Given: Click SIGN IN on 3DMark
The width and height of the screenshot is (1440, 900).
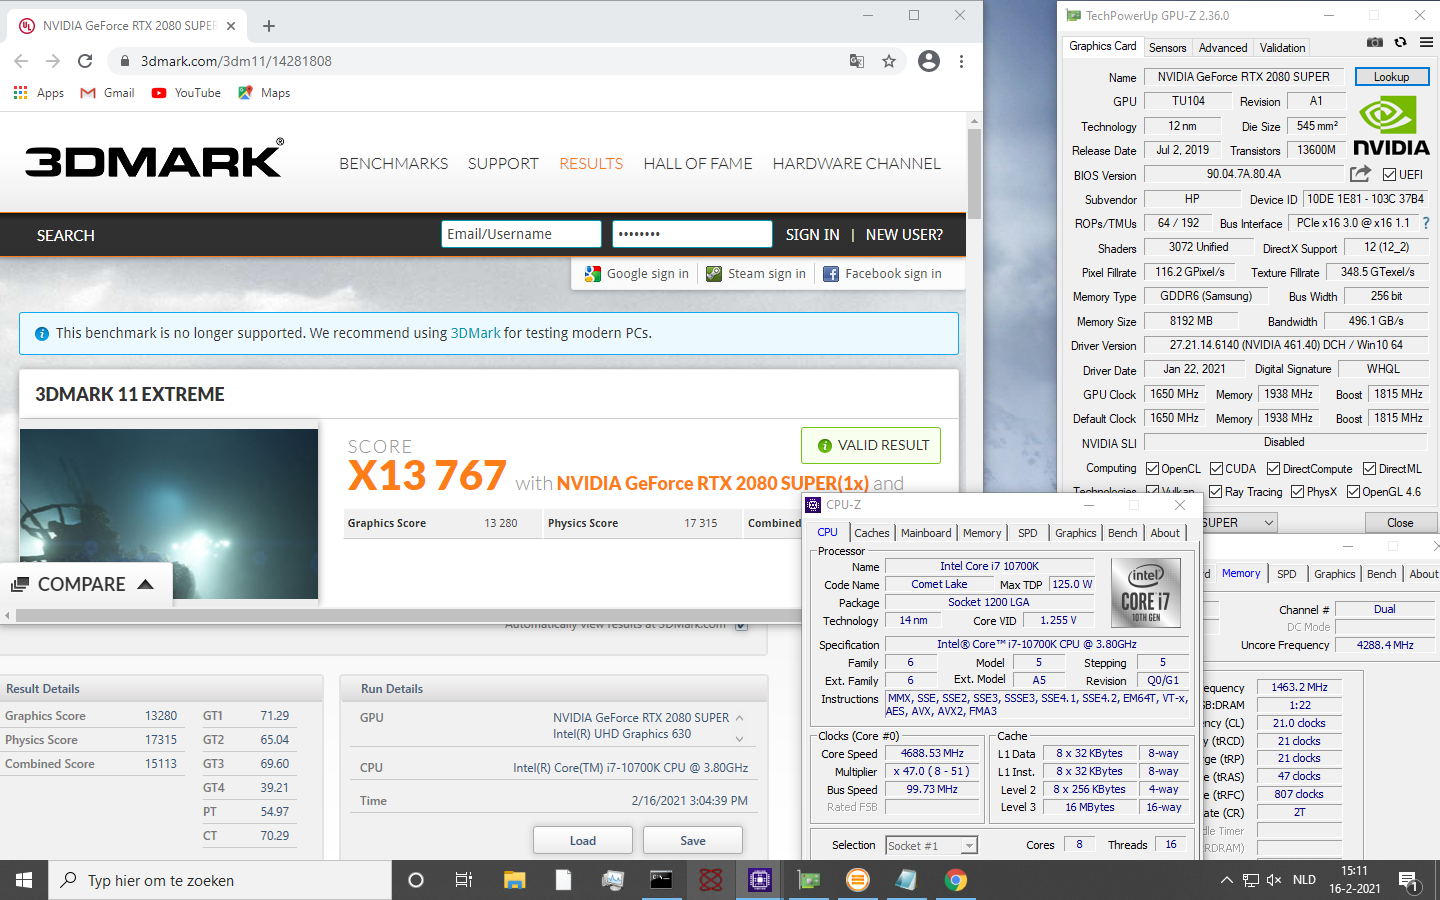Looking at the screenshot, I should [812, 234].
